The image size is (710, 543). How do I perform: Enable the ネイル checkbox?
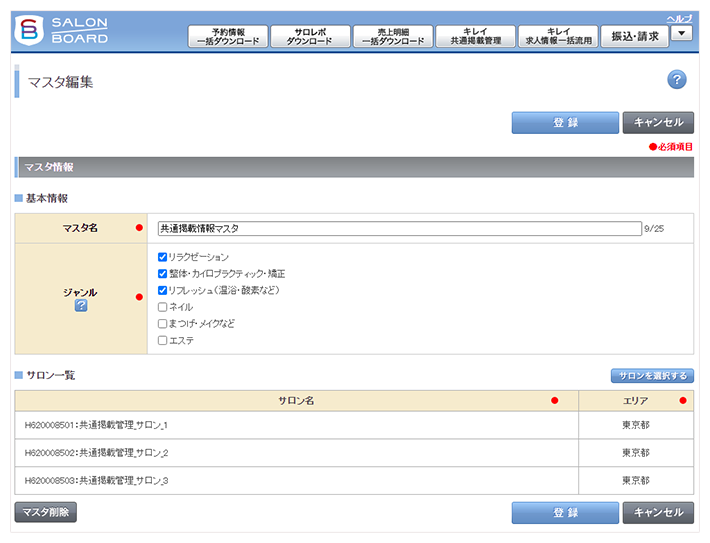click(x=163, y=307)
